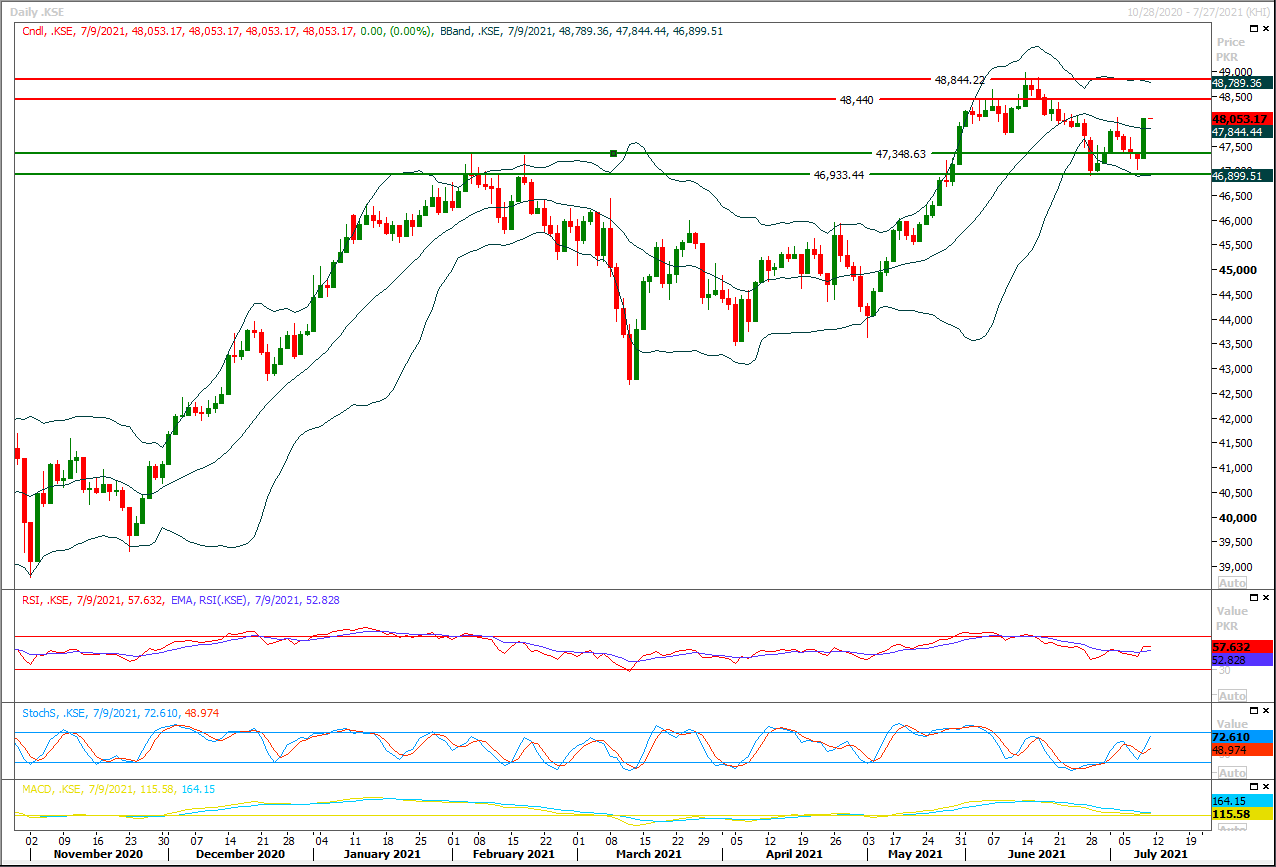
Task: Select the StochS .KSE legend label
Action: click(120, 713)
